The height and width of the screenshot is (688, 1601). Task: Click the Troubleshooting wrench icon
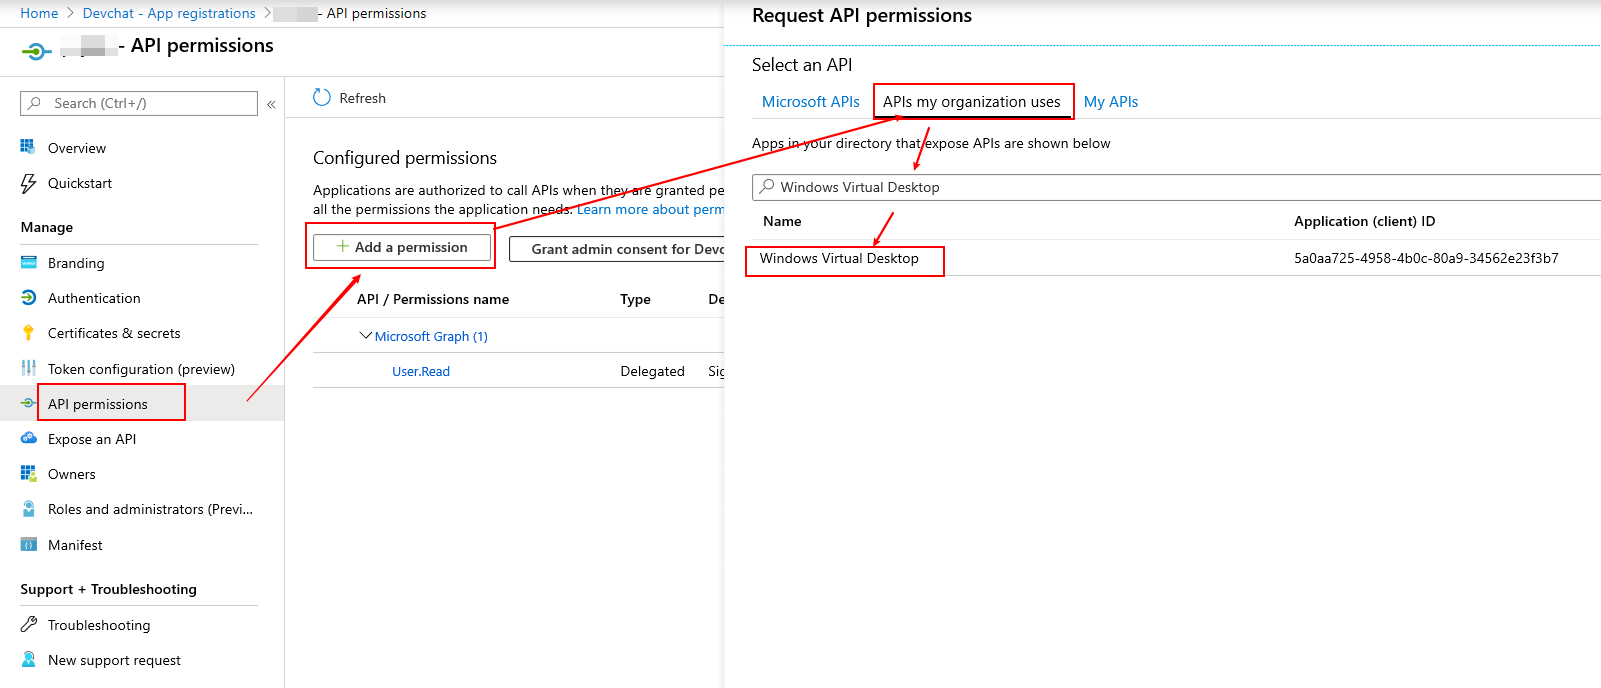[x=28, y=624]
